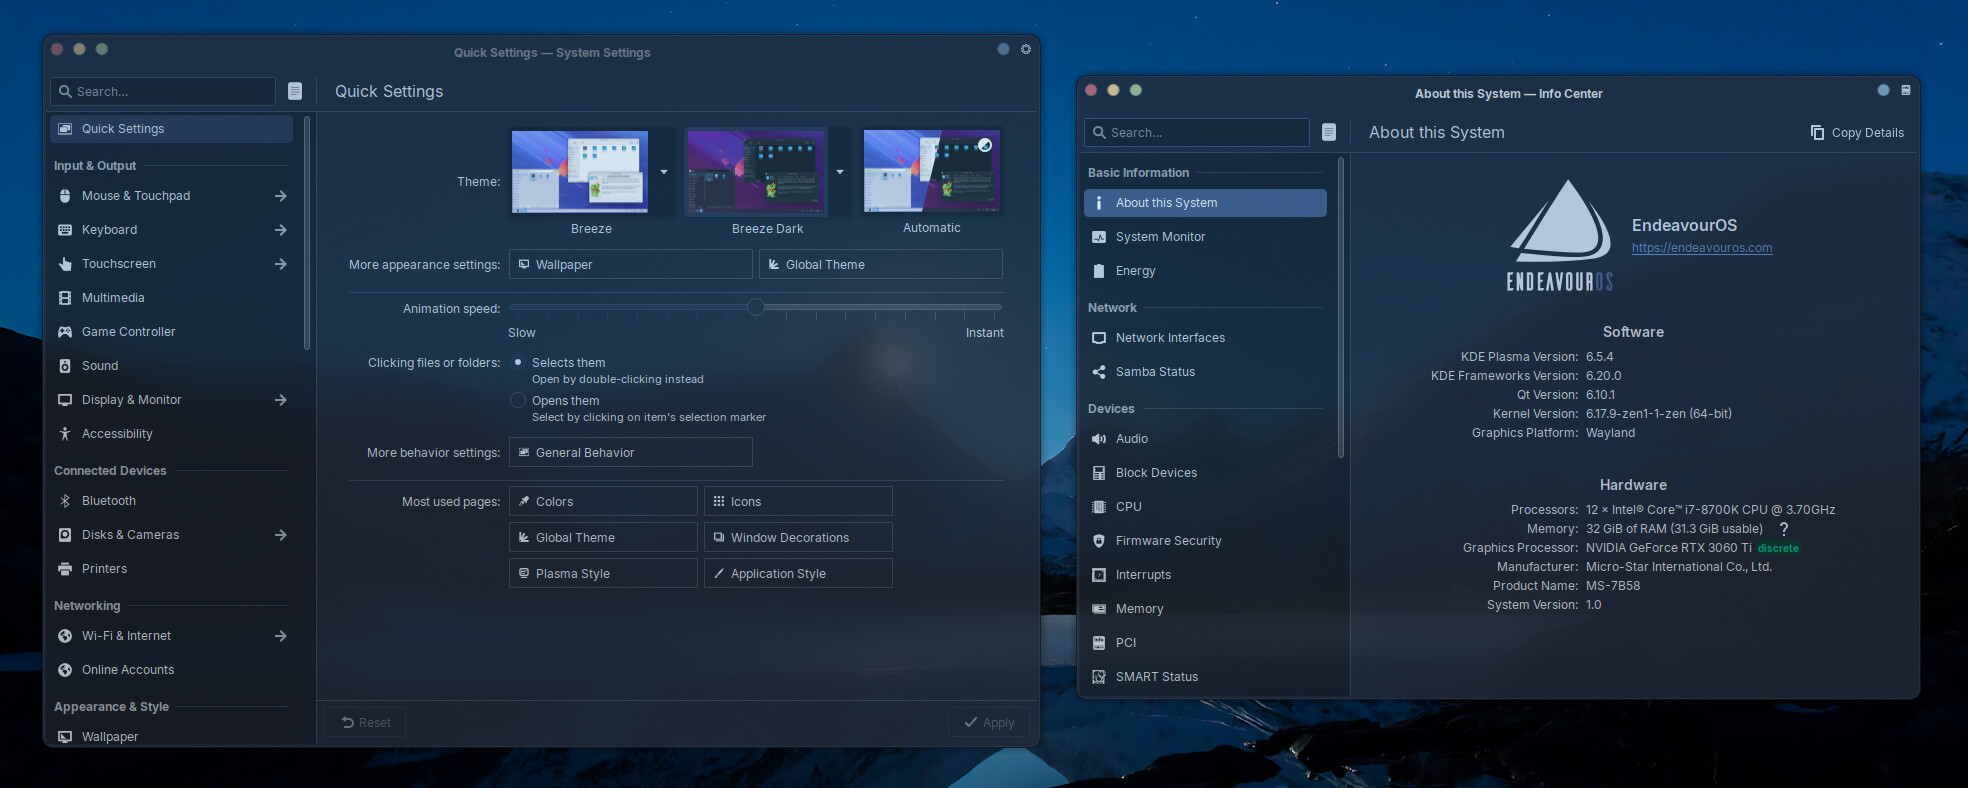Click the Info Center search field

(1196, 133)
